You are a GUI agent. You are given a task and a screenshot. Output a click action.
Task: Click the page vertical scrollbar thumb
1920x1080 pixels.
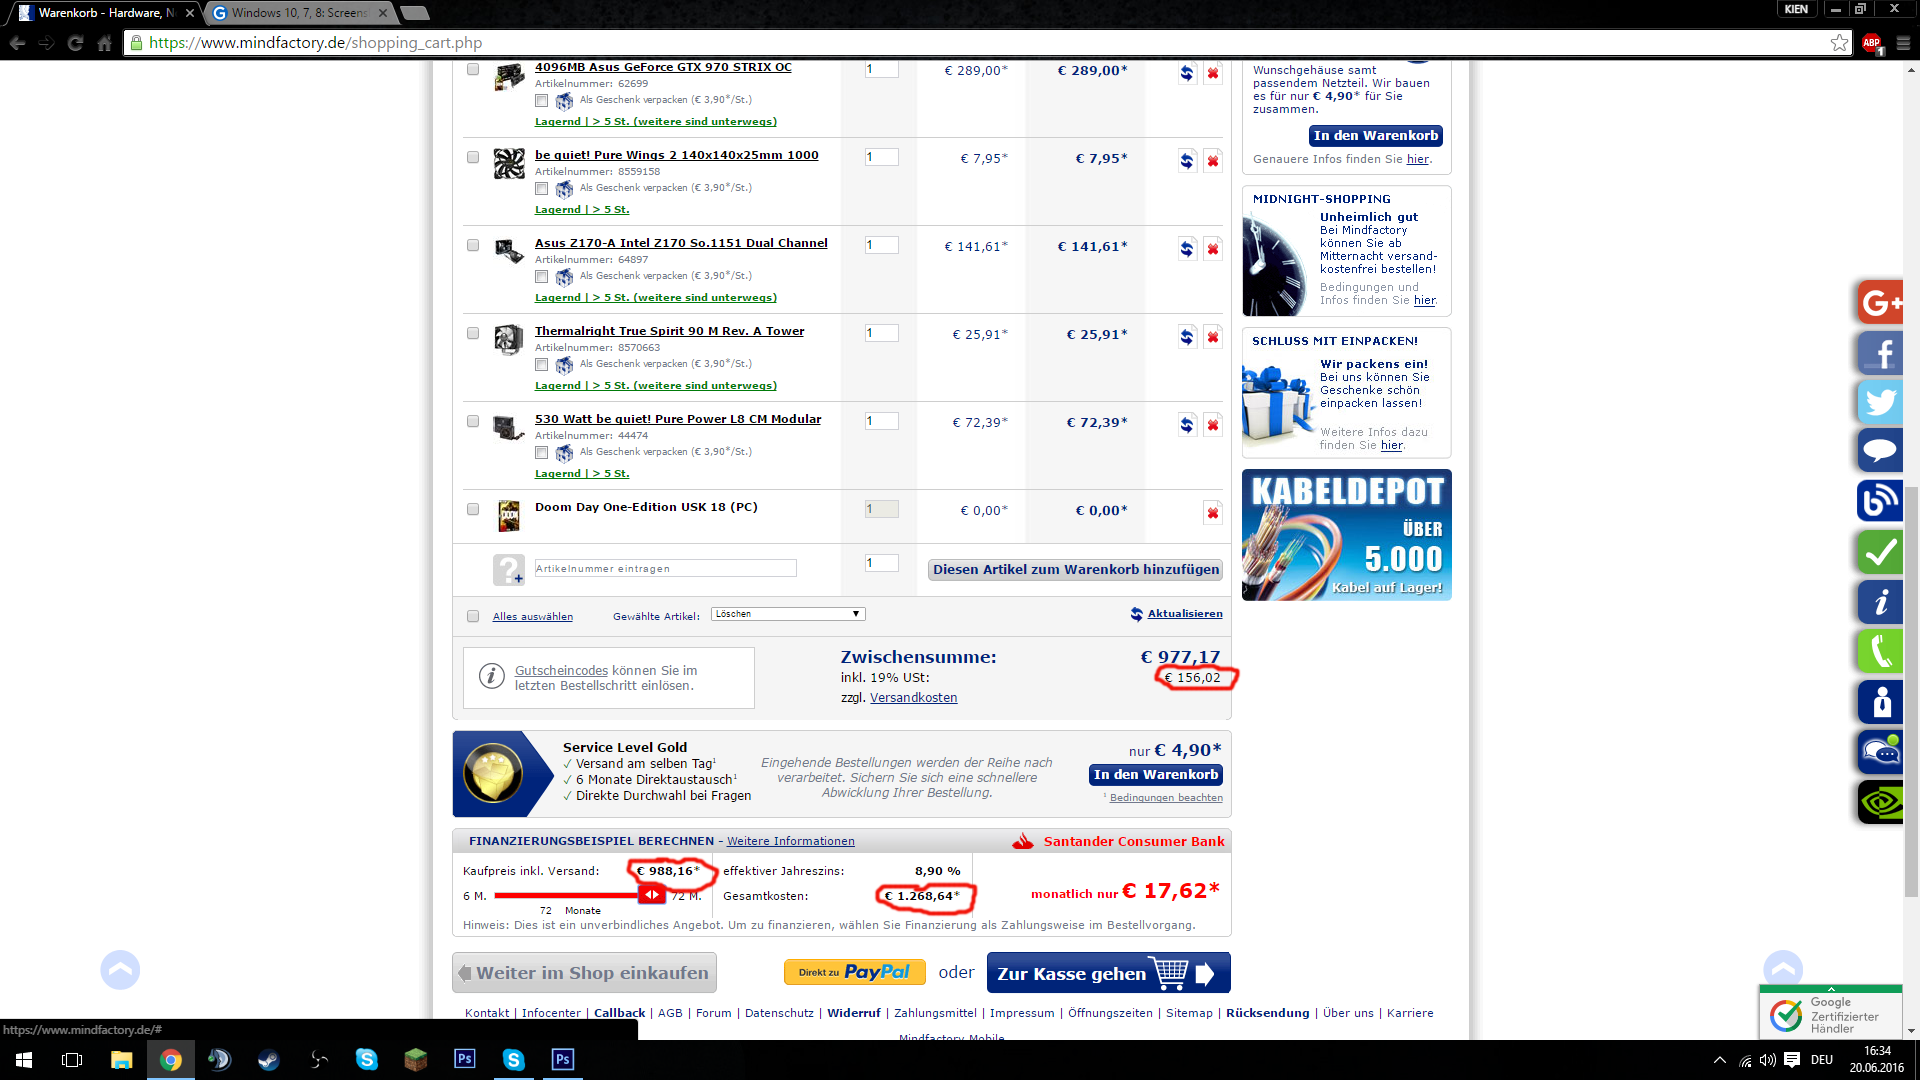click(1911, 690)
